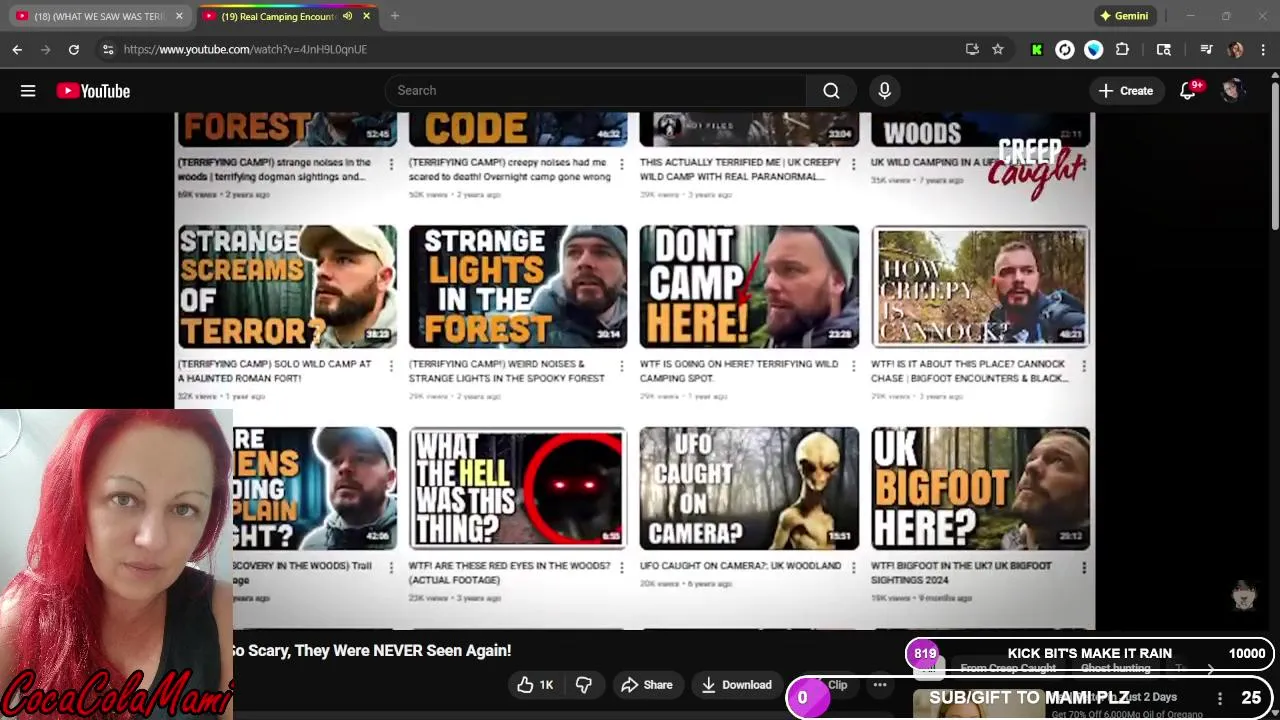Reload the current YouTube page

(74, 49)
